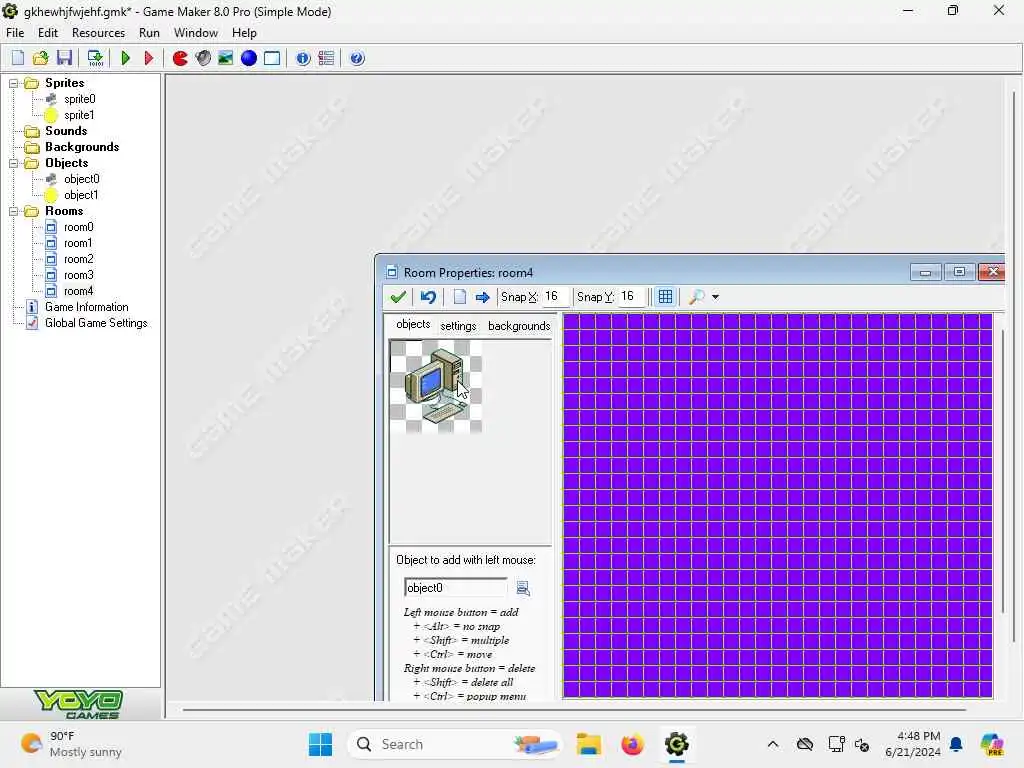Open the Window menu
This screenshot has height=768, width=1024.
pos(195,33)
